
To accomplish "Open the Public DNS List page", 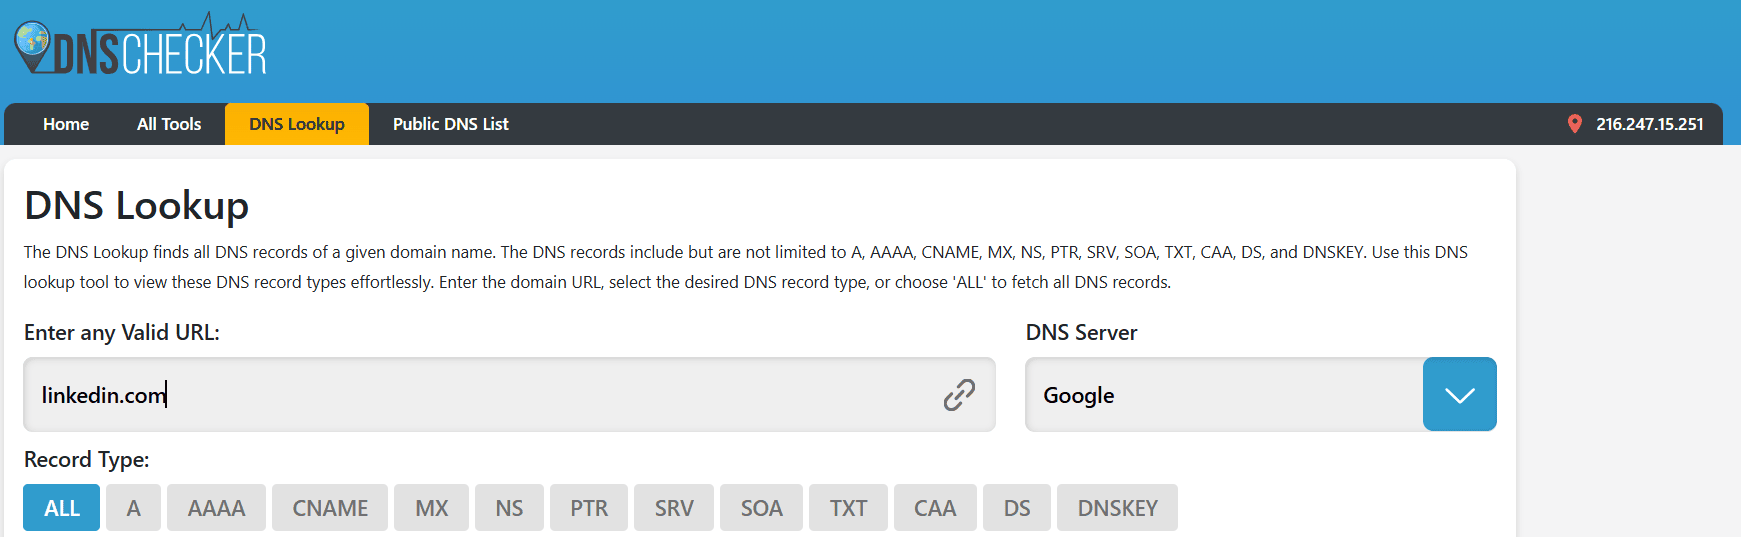I will (x=451, y=124).
